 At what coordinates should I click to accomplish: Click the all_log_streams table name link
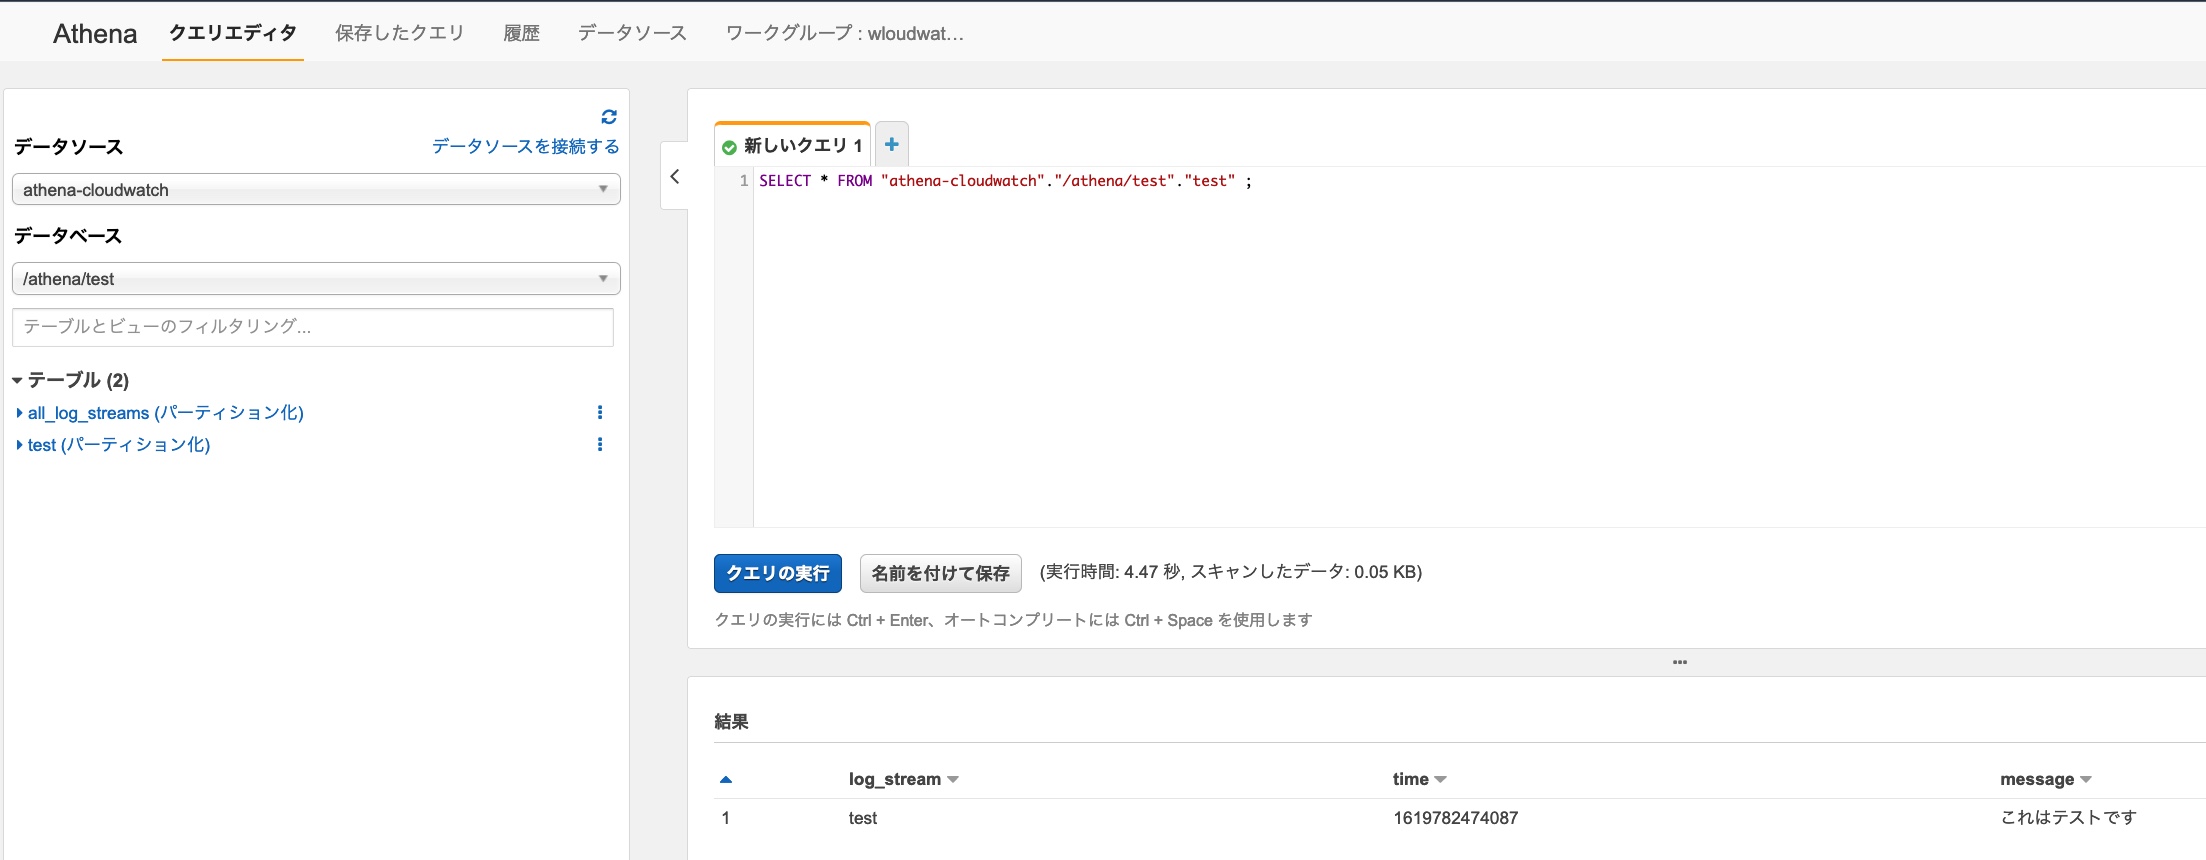point(166,413)
